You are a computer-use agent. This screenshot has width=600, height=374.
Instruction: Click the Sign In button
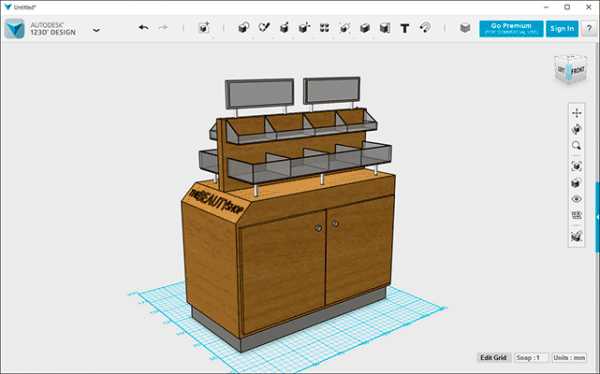tap(562, 29)
